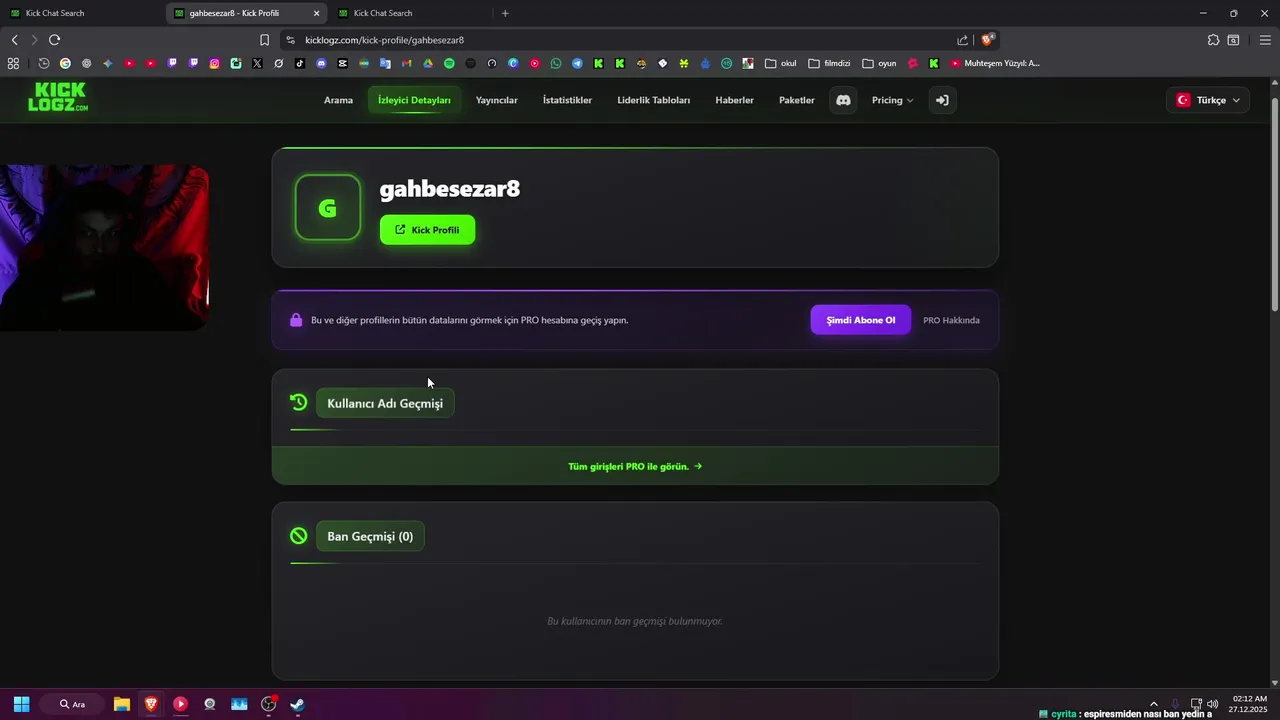Viewport: 1280px width, 720px height.
Task: Open the Gemini sparkle bookmark
Action: (108, 63)
